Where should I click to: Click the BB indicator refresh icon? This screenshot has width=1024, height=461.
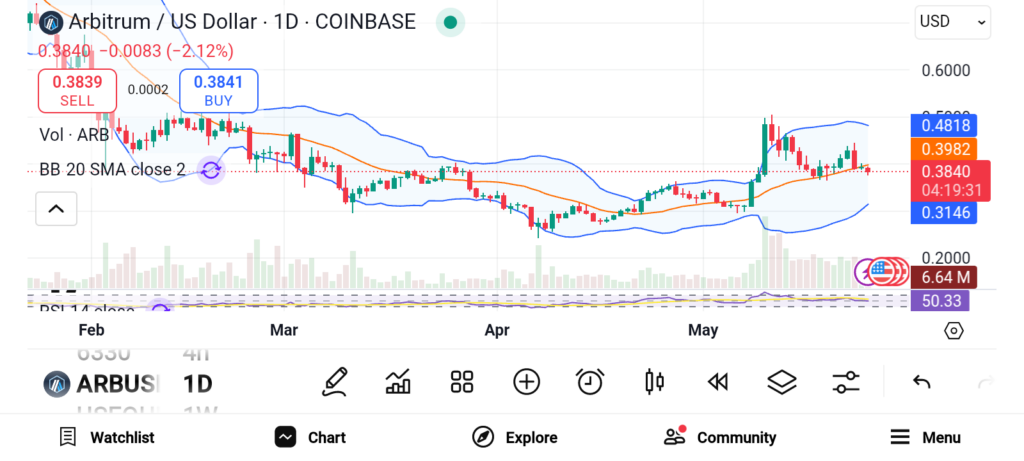click(210, 170)
